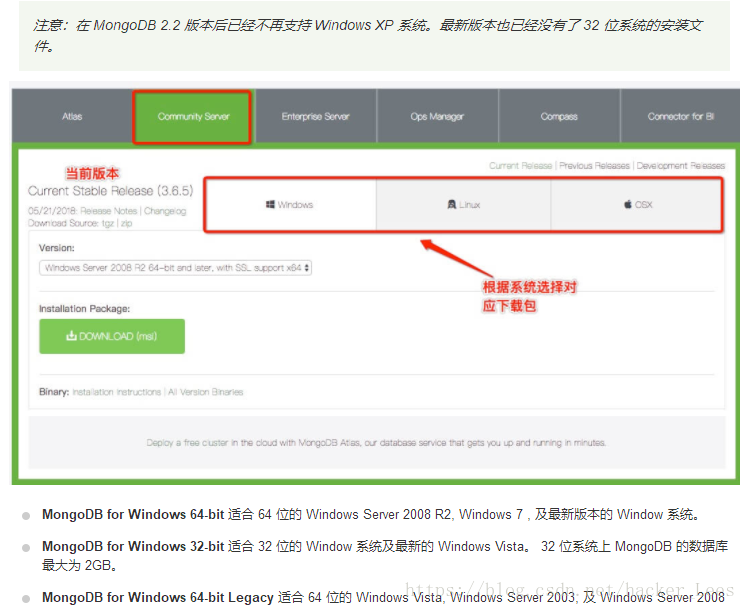Open the Development Releases link

[x=681, y=166]
